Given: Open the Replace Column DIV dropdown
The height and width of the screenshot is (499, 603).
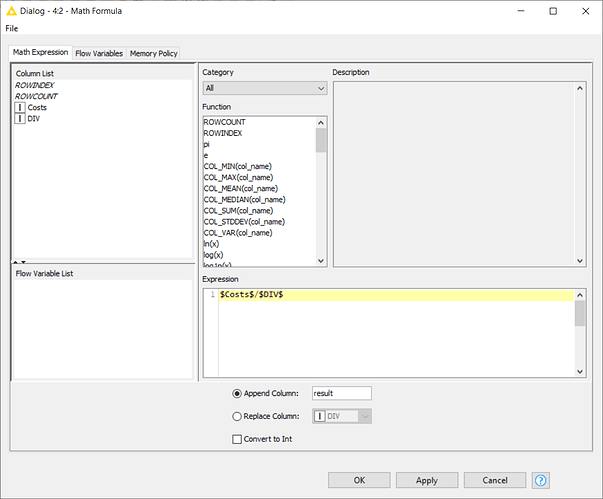Looking at the screenshot, I should point(341,416).
